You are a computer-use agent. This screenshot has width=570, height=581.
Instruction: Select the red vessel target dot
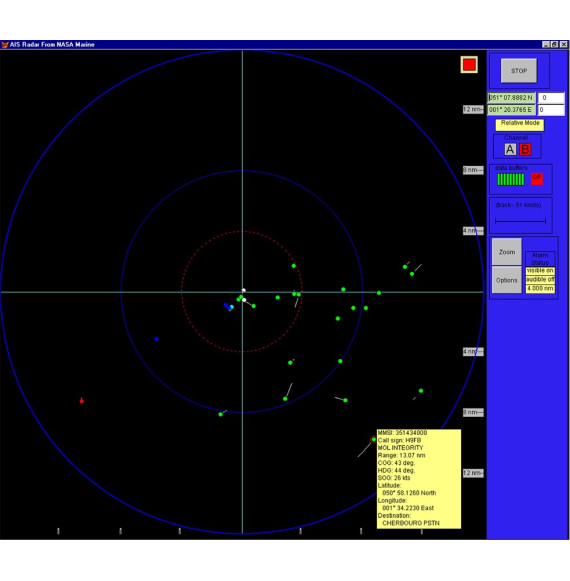[82, 401]
